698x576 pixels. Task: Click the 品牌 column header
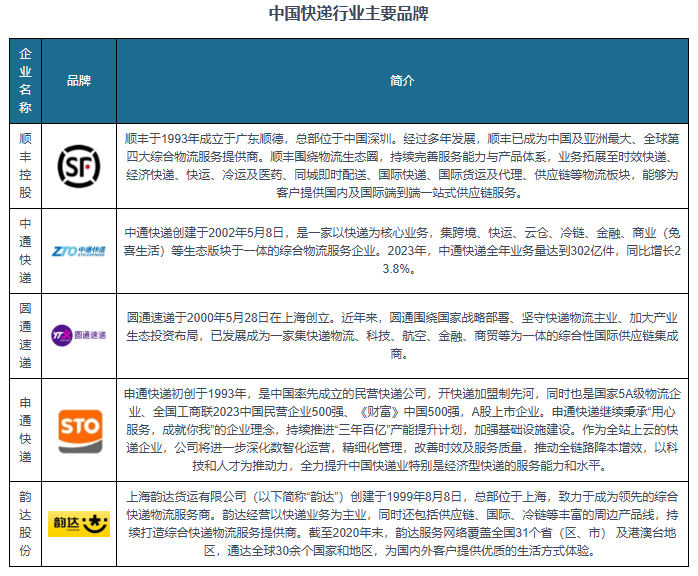tap(79, 81)
